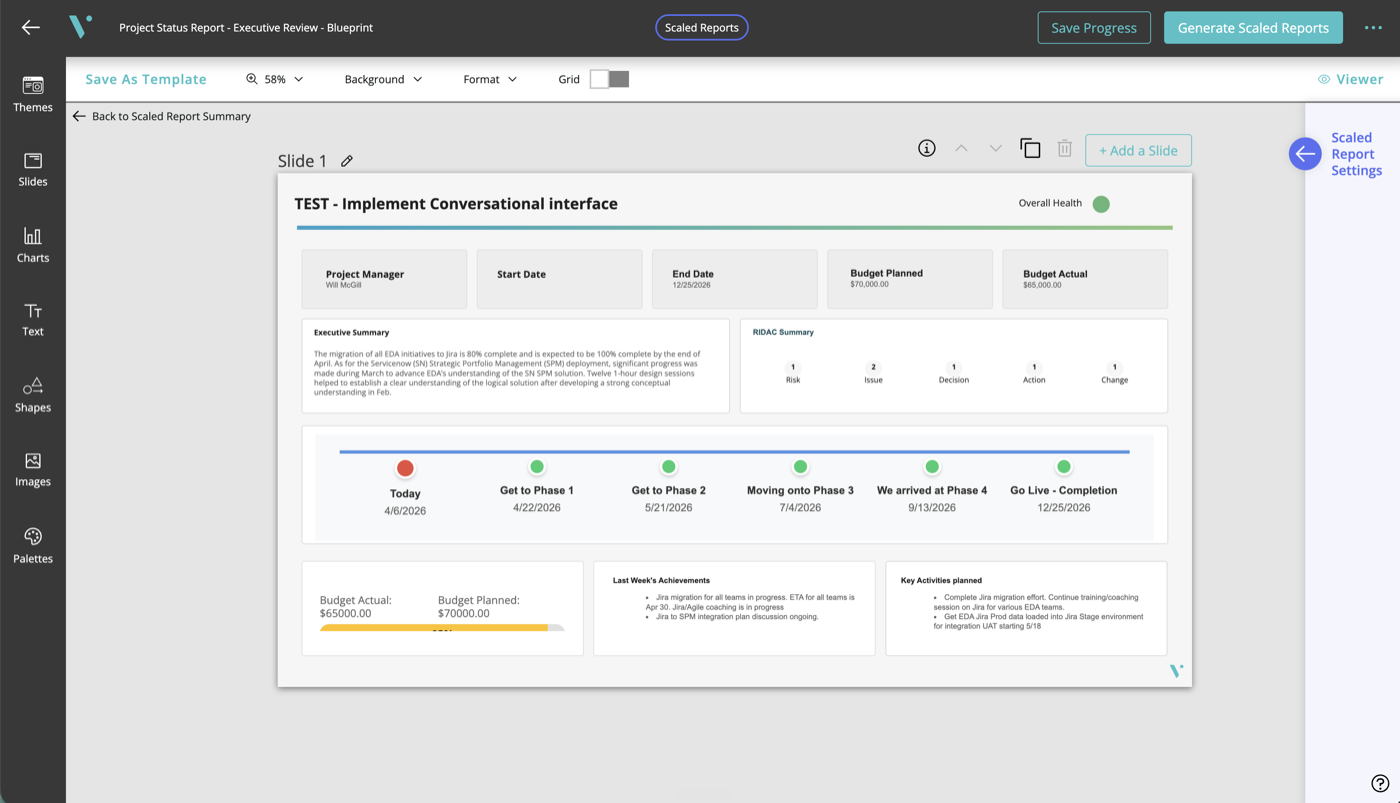Click Generate Scaled Reports button

(1253, 28)
